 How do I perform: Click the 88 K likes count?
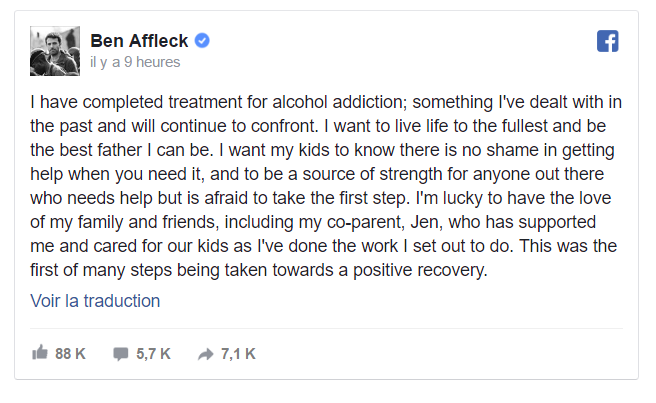click(70, 353)
